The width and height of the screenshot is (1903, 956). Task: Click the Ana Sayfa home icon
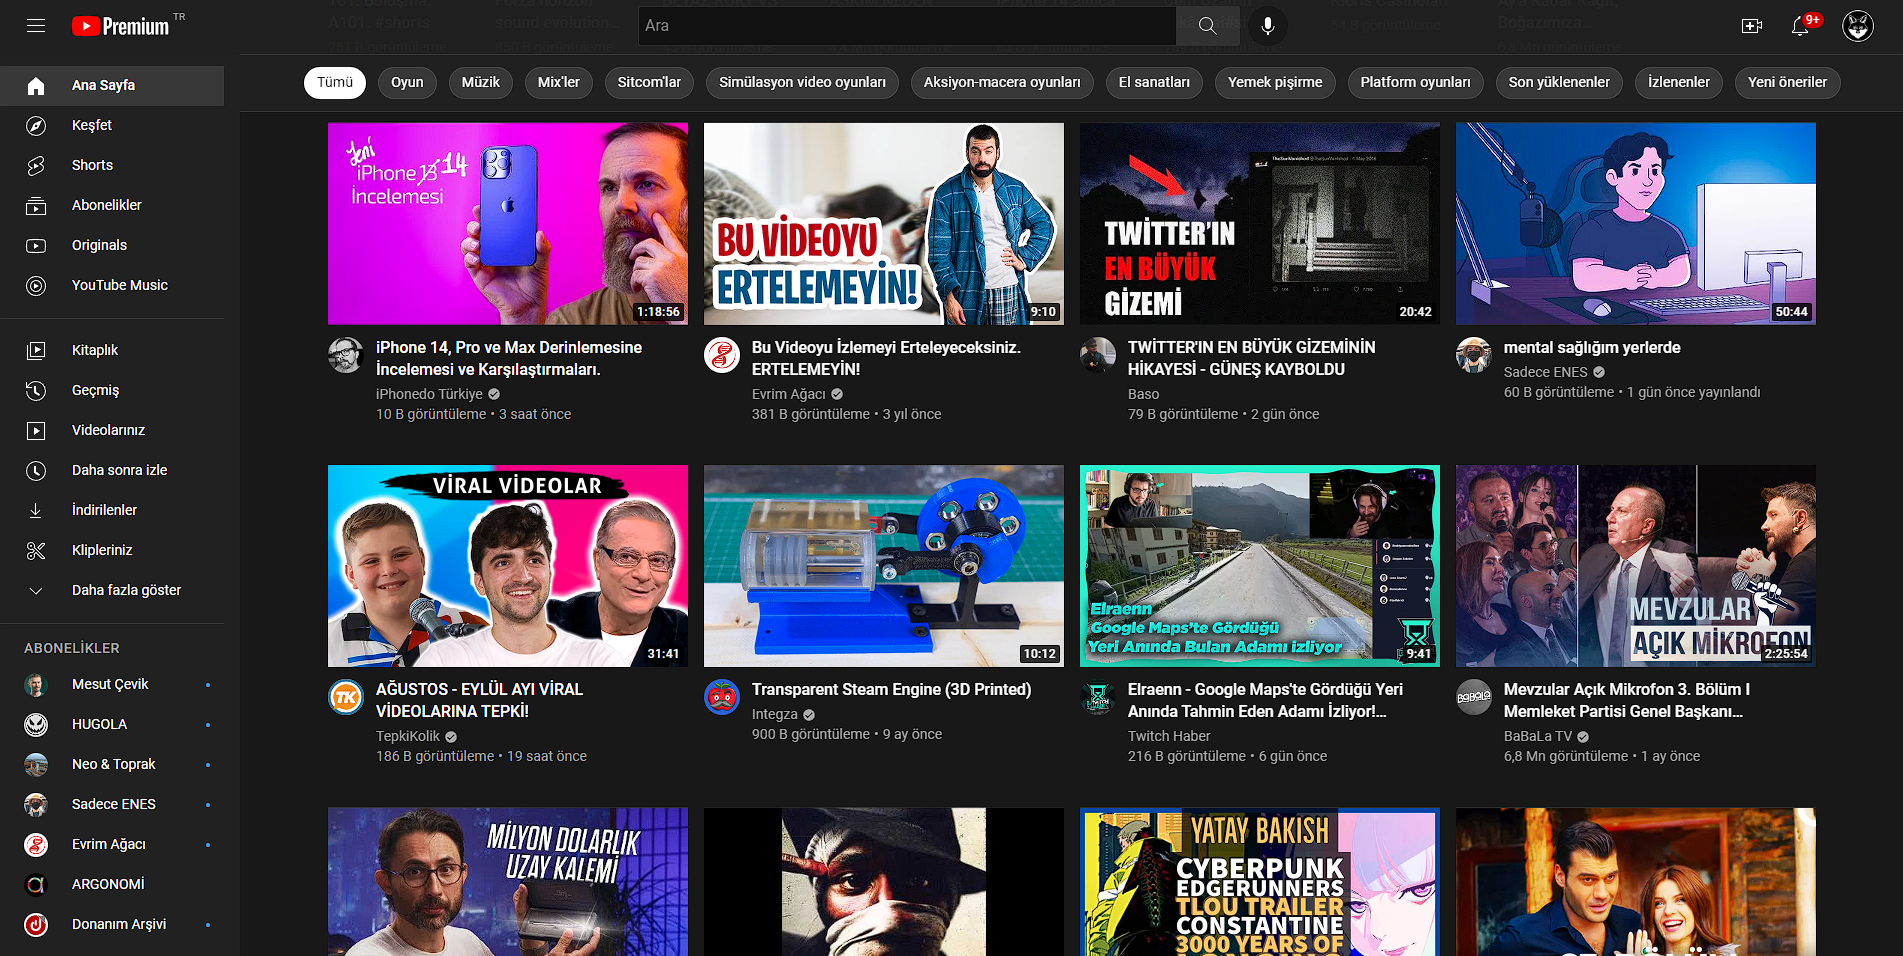pyautogui.click(x=36, y=86)
